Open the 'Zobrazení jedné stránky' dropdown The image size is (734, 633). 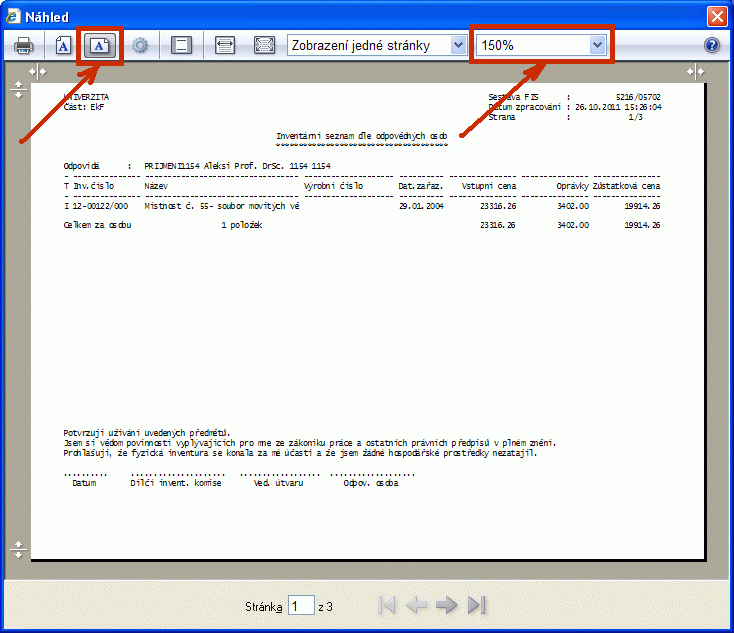pos(377,45)
